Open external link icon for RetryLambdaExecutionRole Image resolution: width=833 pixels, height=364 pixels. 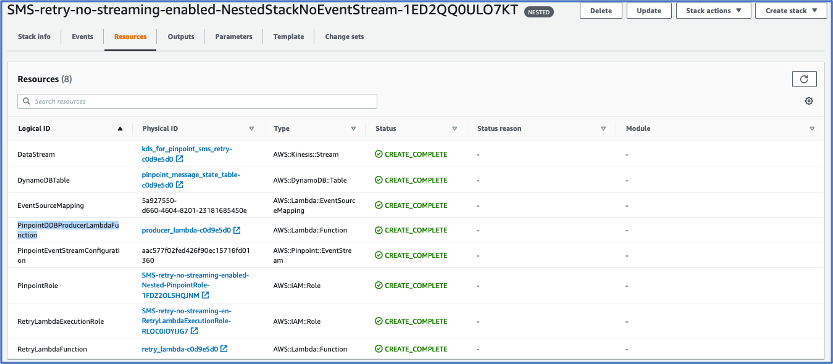[x=194, y=331]
